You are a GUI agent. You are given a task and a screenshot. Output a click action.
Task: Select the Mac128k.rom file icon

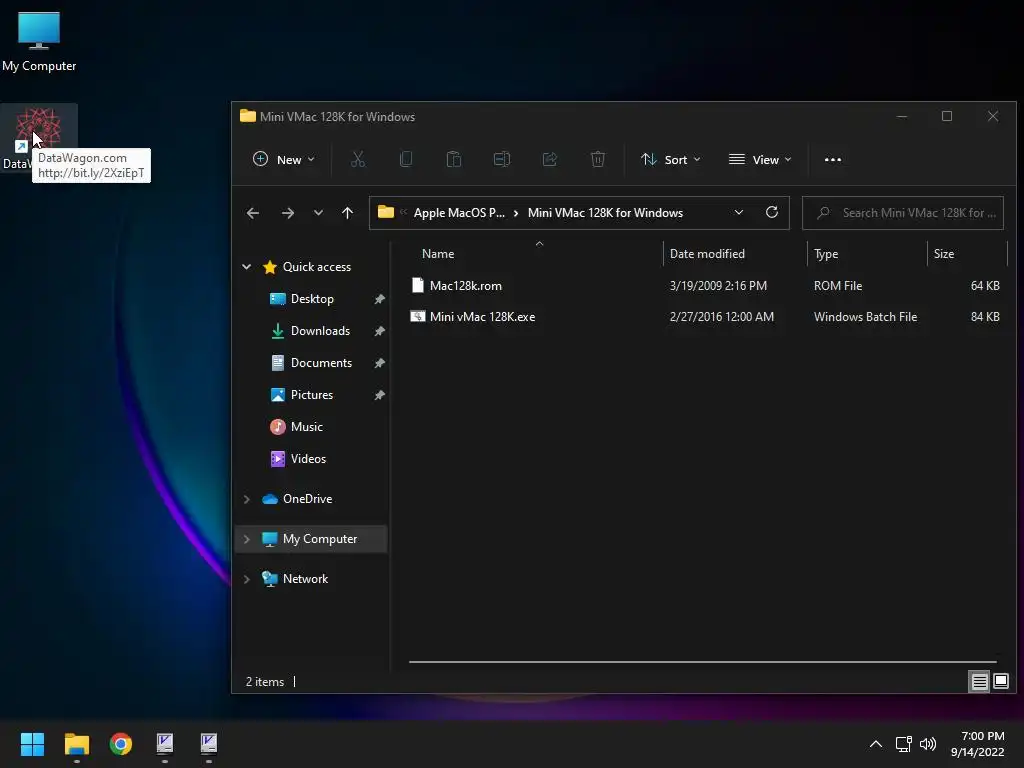(x=418, y=285)
